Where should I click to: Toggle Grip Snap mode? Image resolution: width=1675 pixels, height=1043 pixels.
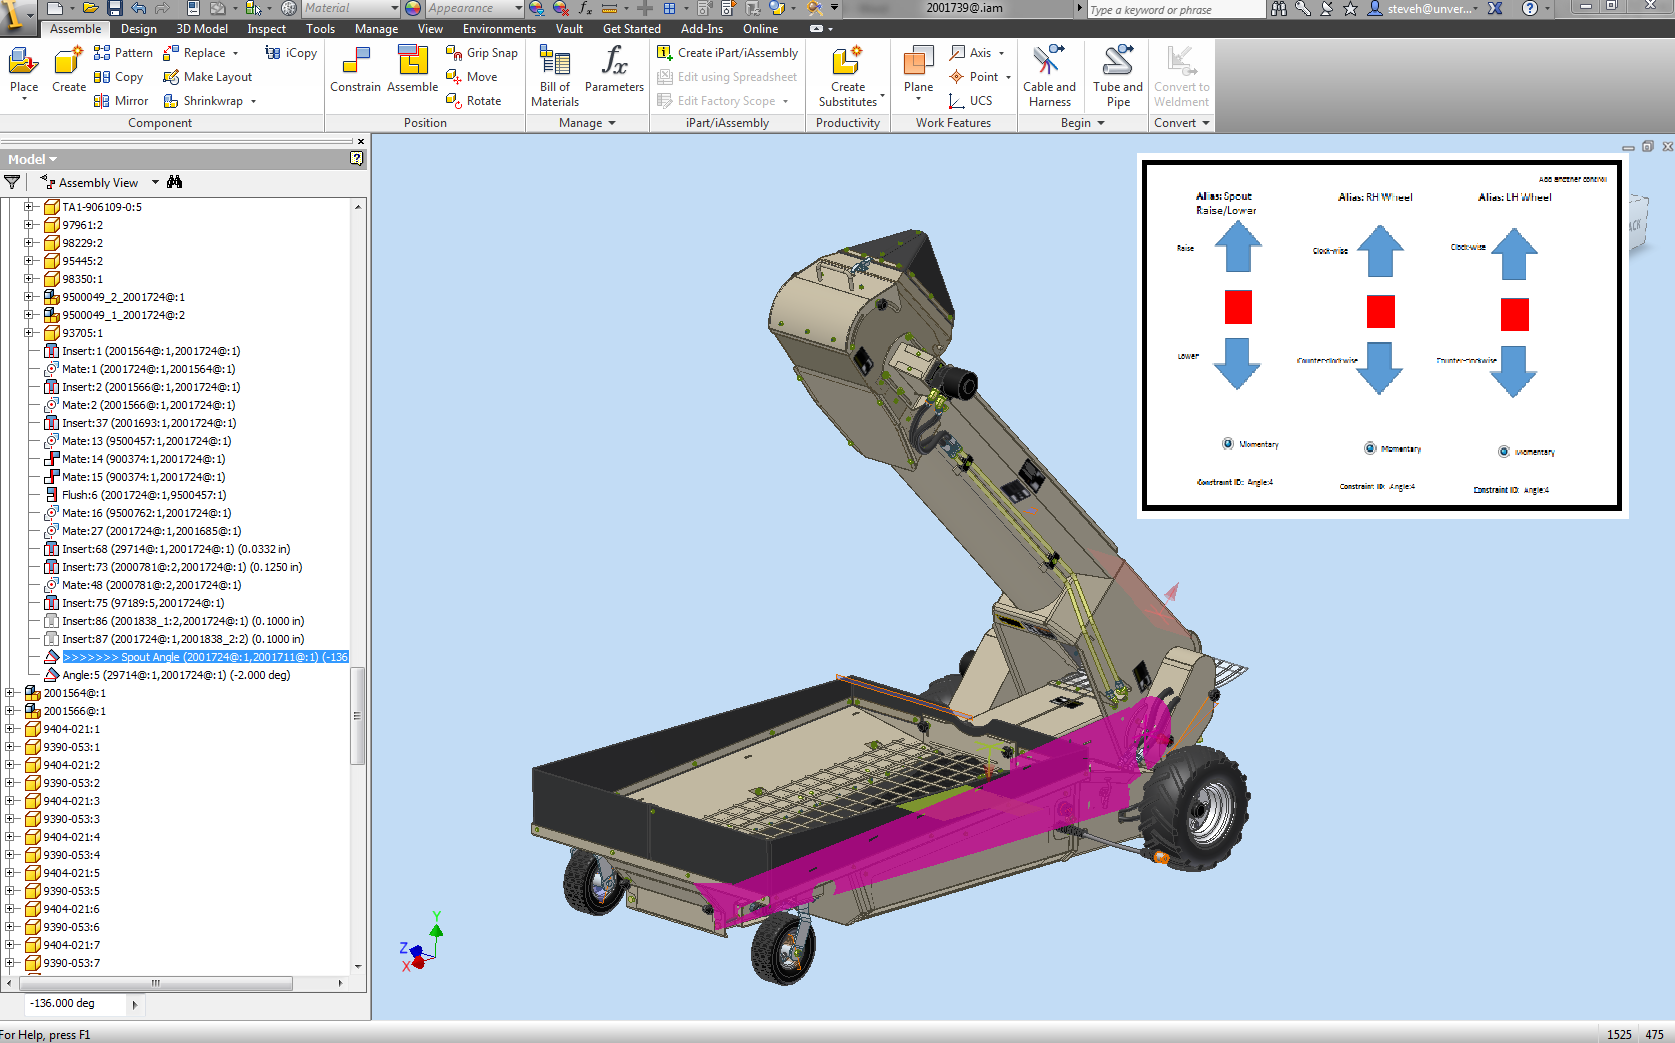pos(453,52)
